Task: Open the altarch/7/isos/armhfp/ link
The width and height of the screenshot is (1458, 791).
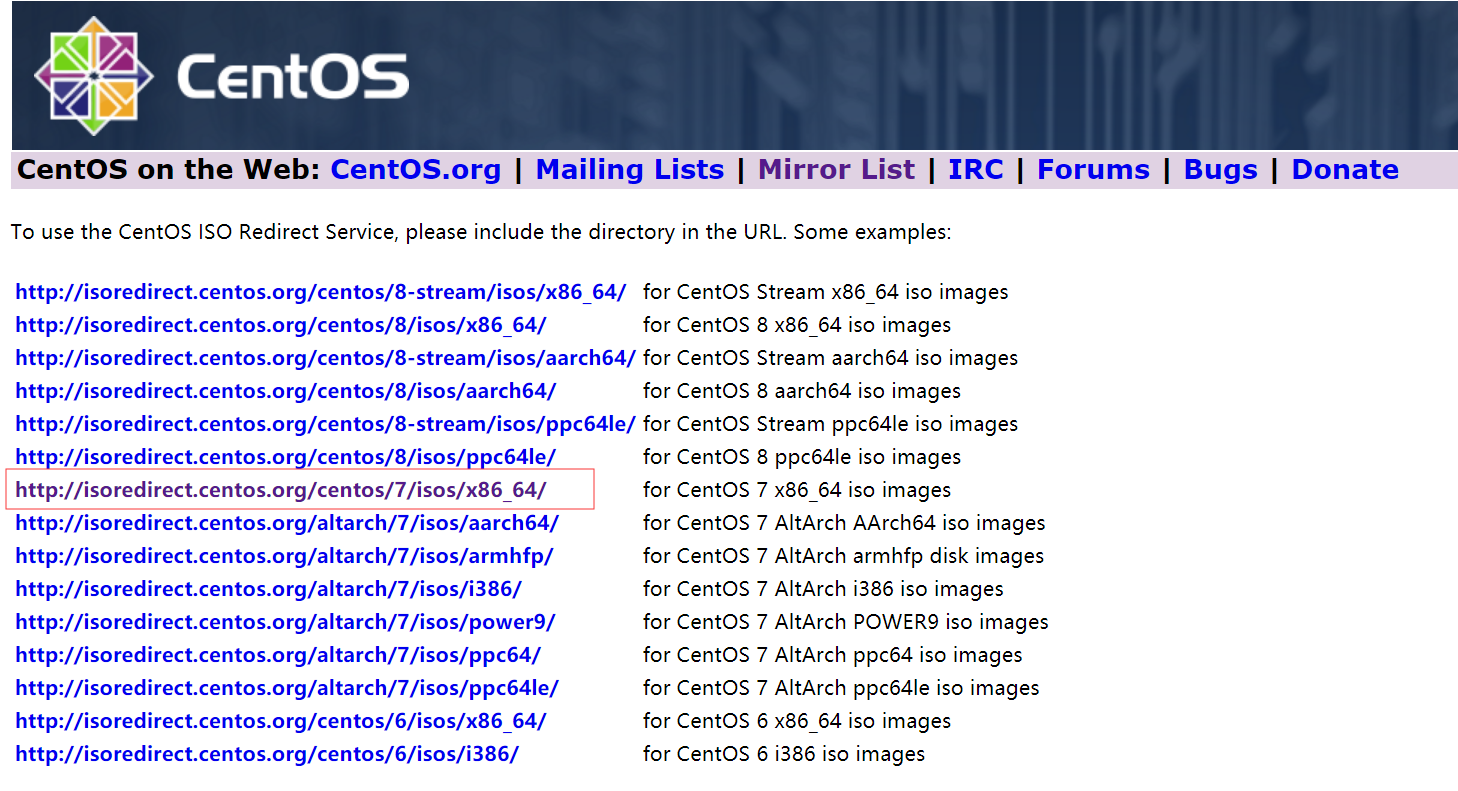Action: [x=284, y=556]
